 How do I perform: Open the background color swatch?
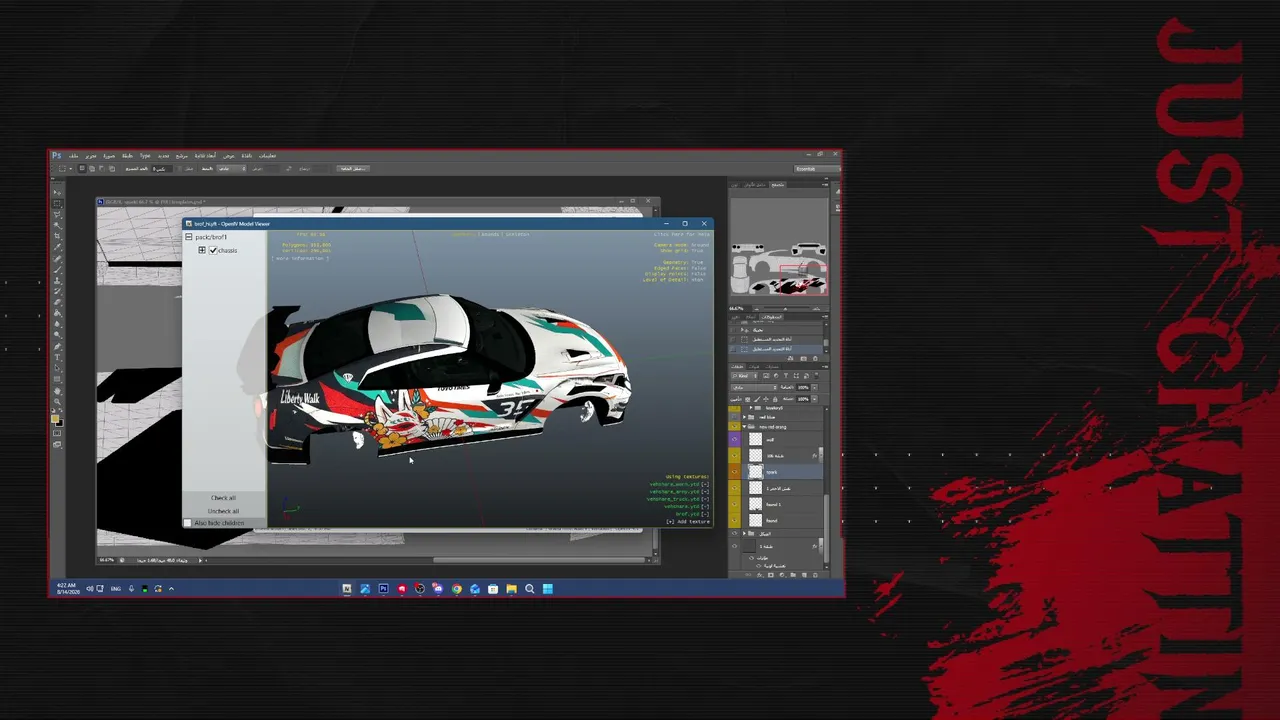[x=59, y=423]
